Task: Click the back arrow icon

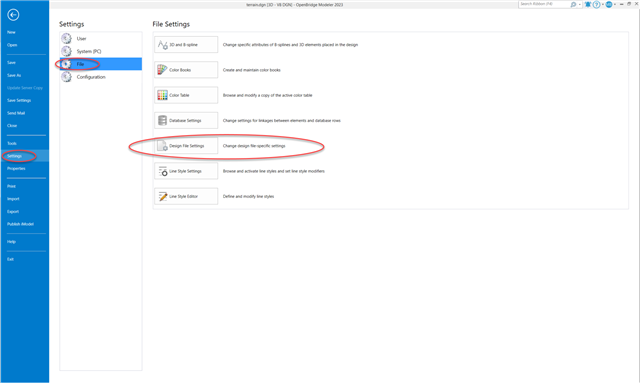Action: (13, 15)
